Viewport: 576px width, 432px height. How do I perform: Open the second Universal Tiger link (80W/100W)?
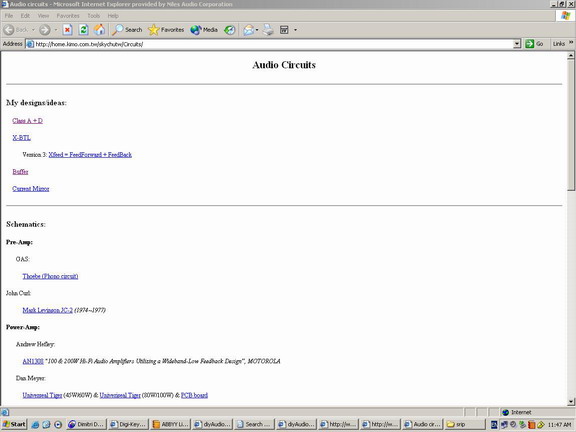[x=120, y=395]
